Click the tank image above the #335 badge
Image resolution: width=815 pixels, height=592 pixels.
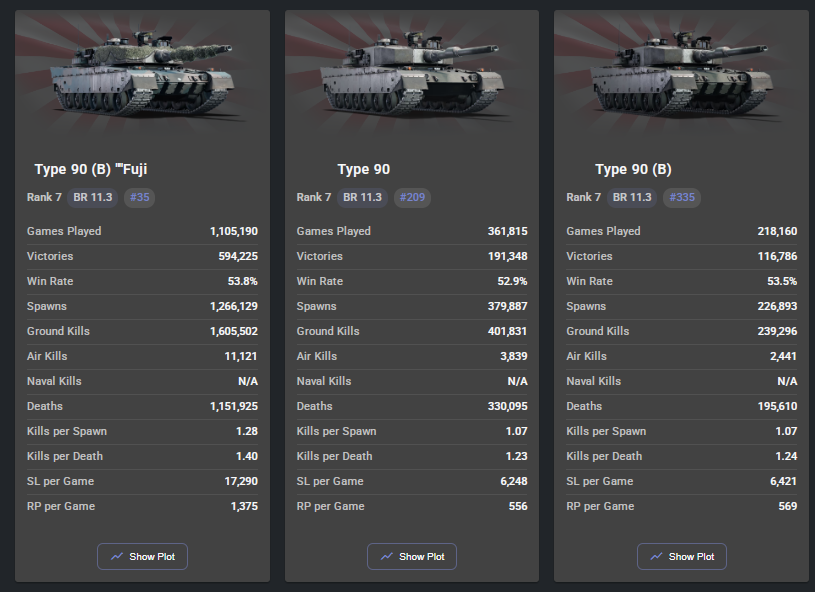click(x=682, y=73)
